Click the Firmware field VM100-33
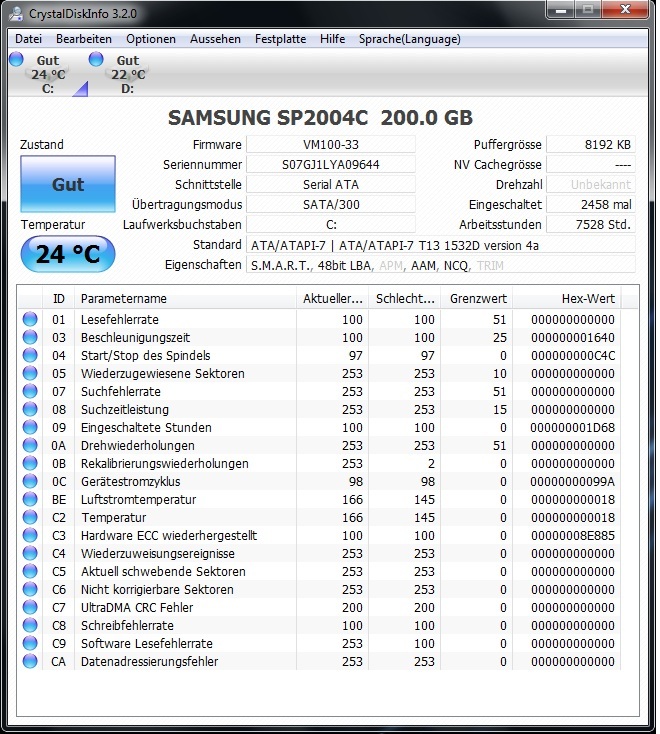Image resolution: width=660 pixels, height=734 pixels. tap(331, 145)
